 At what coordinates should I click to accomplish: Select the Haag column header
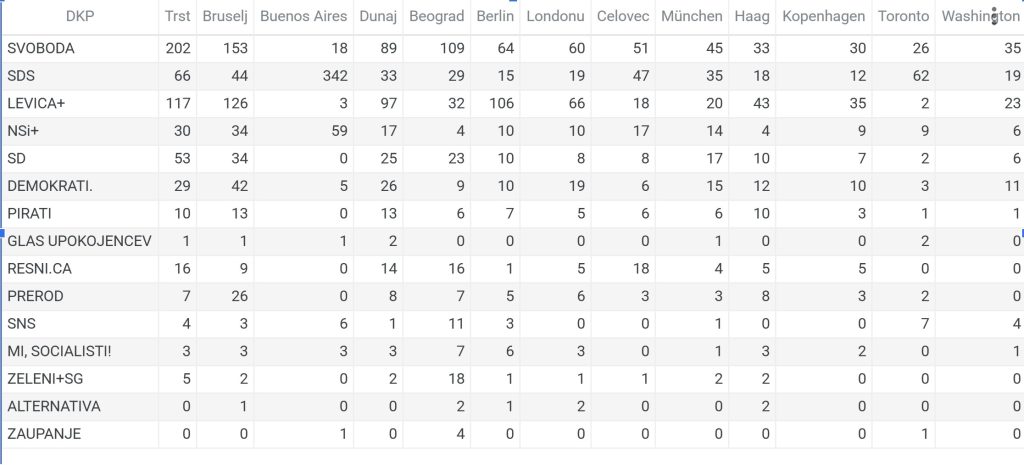[751, 17]
